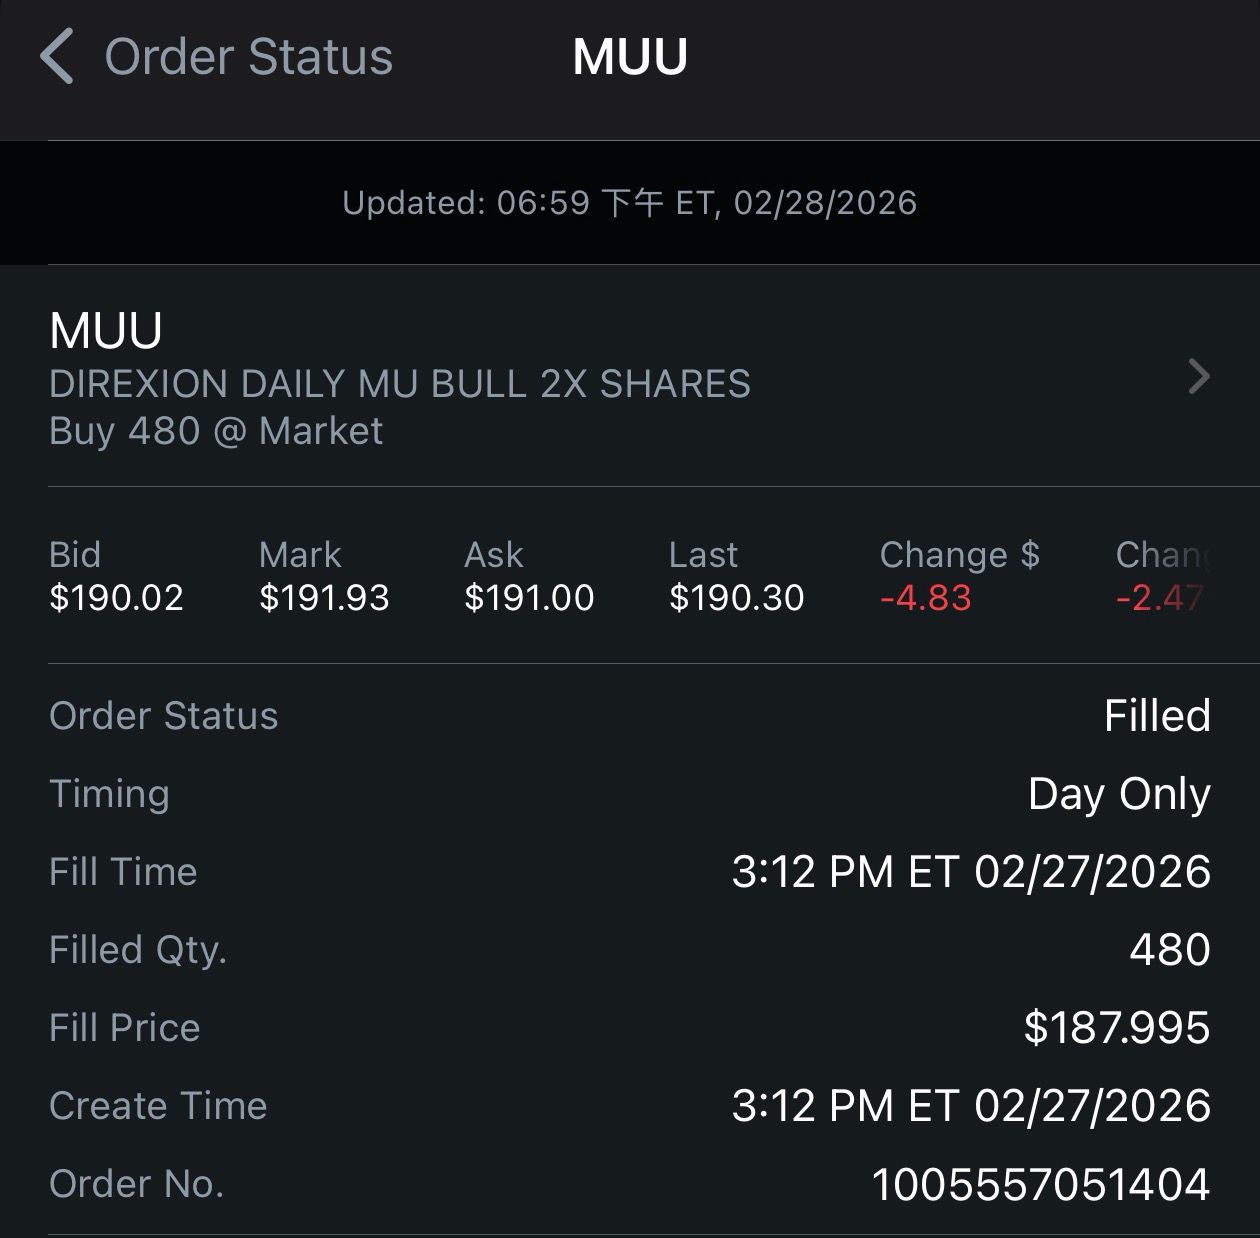Tap the Updated timestamp bar
Viewport: 1260px width, 1238px height.
coord(630,203)
